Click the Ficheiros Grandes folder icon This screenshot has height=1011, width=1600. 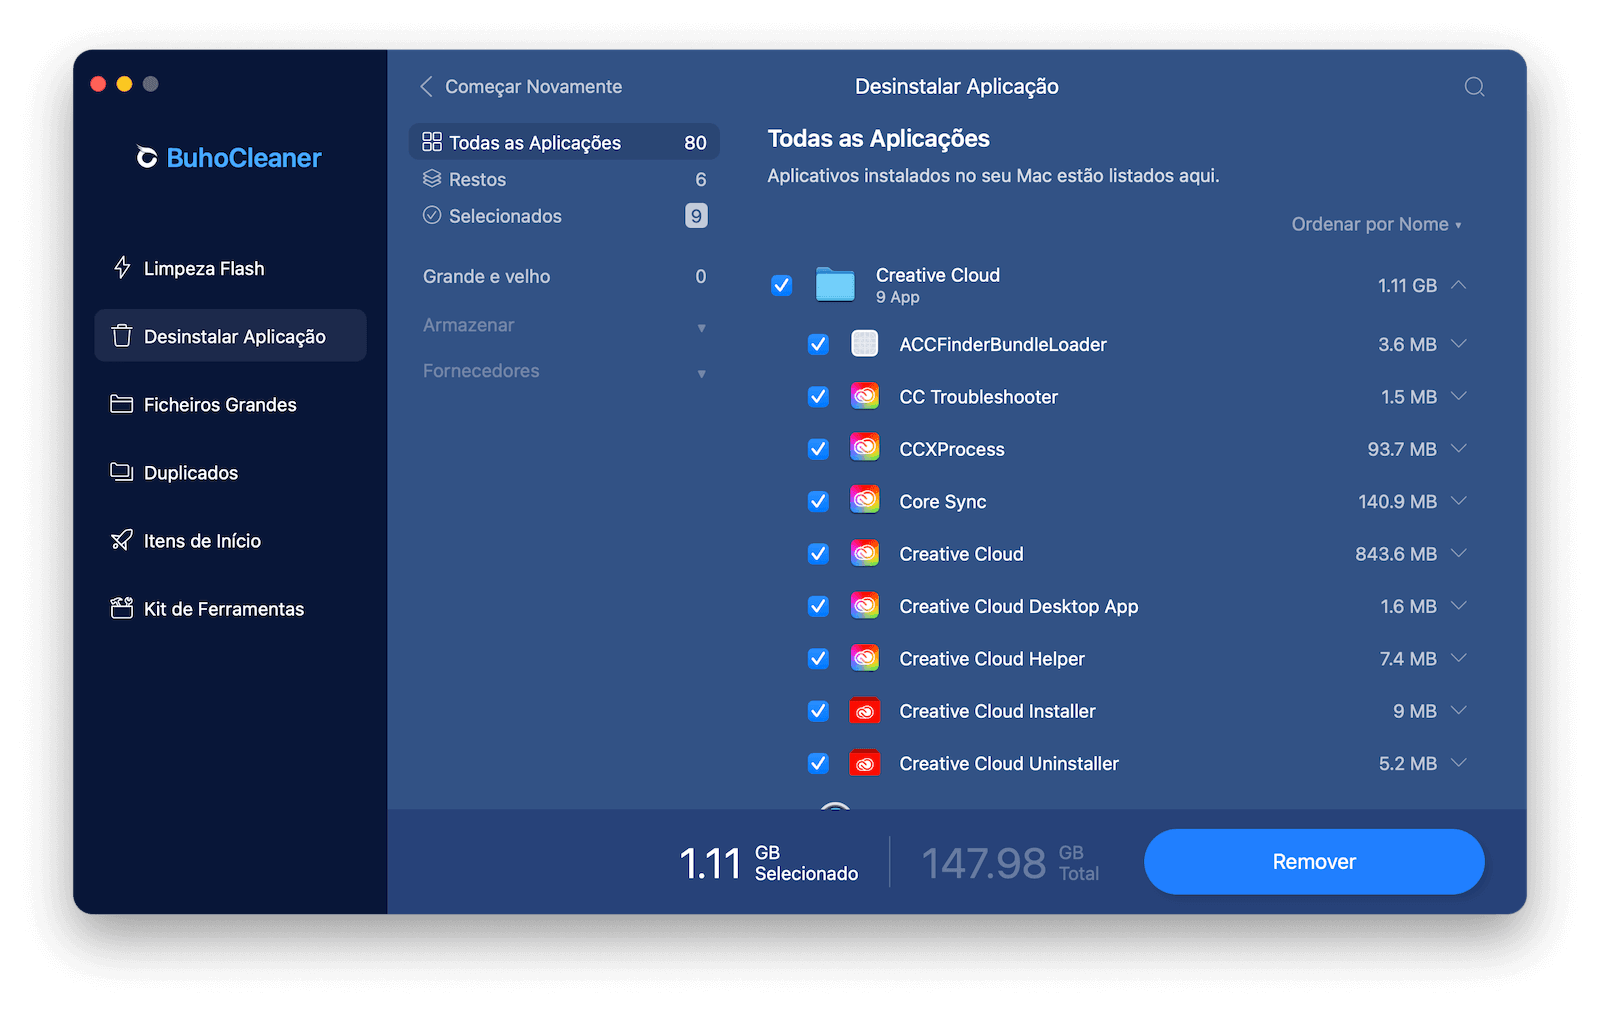click(122, 404)
